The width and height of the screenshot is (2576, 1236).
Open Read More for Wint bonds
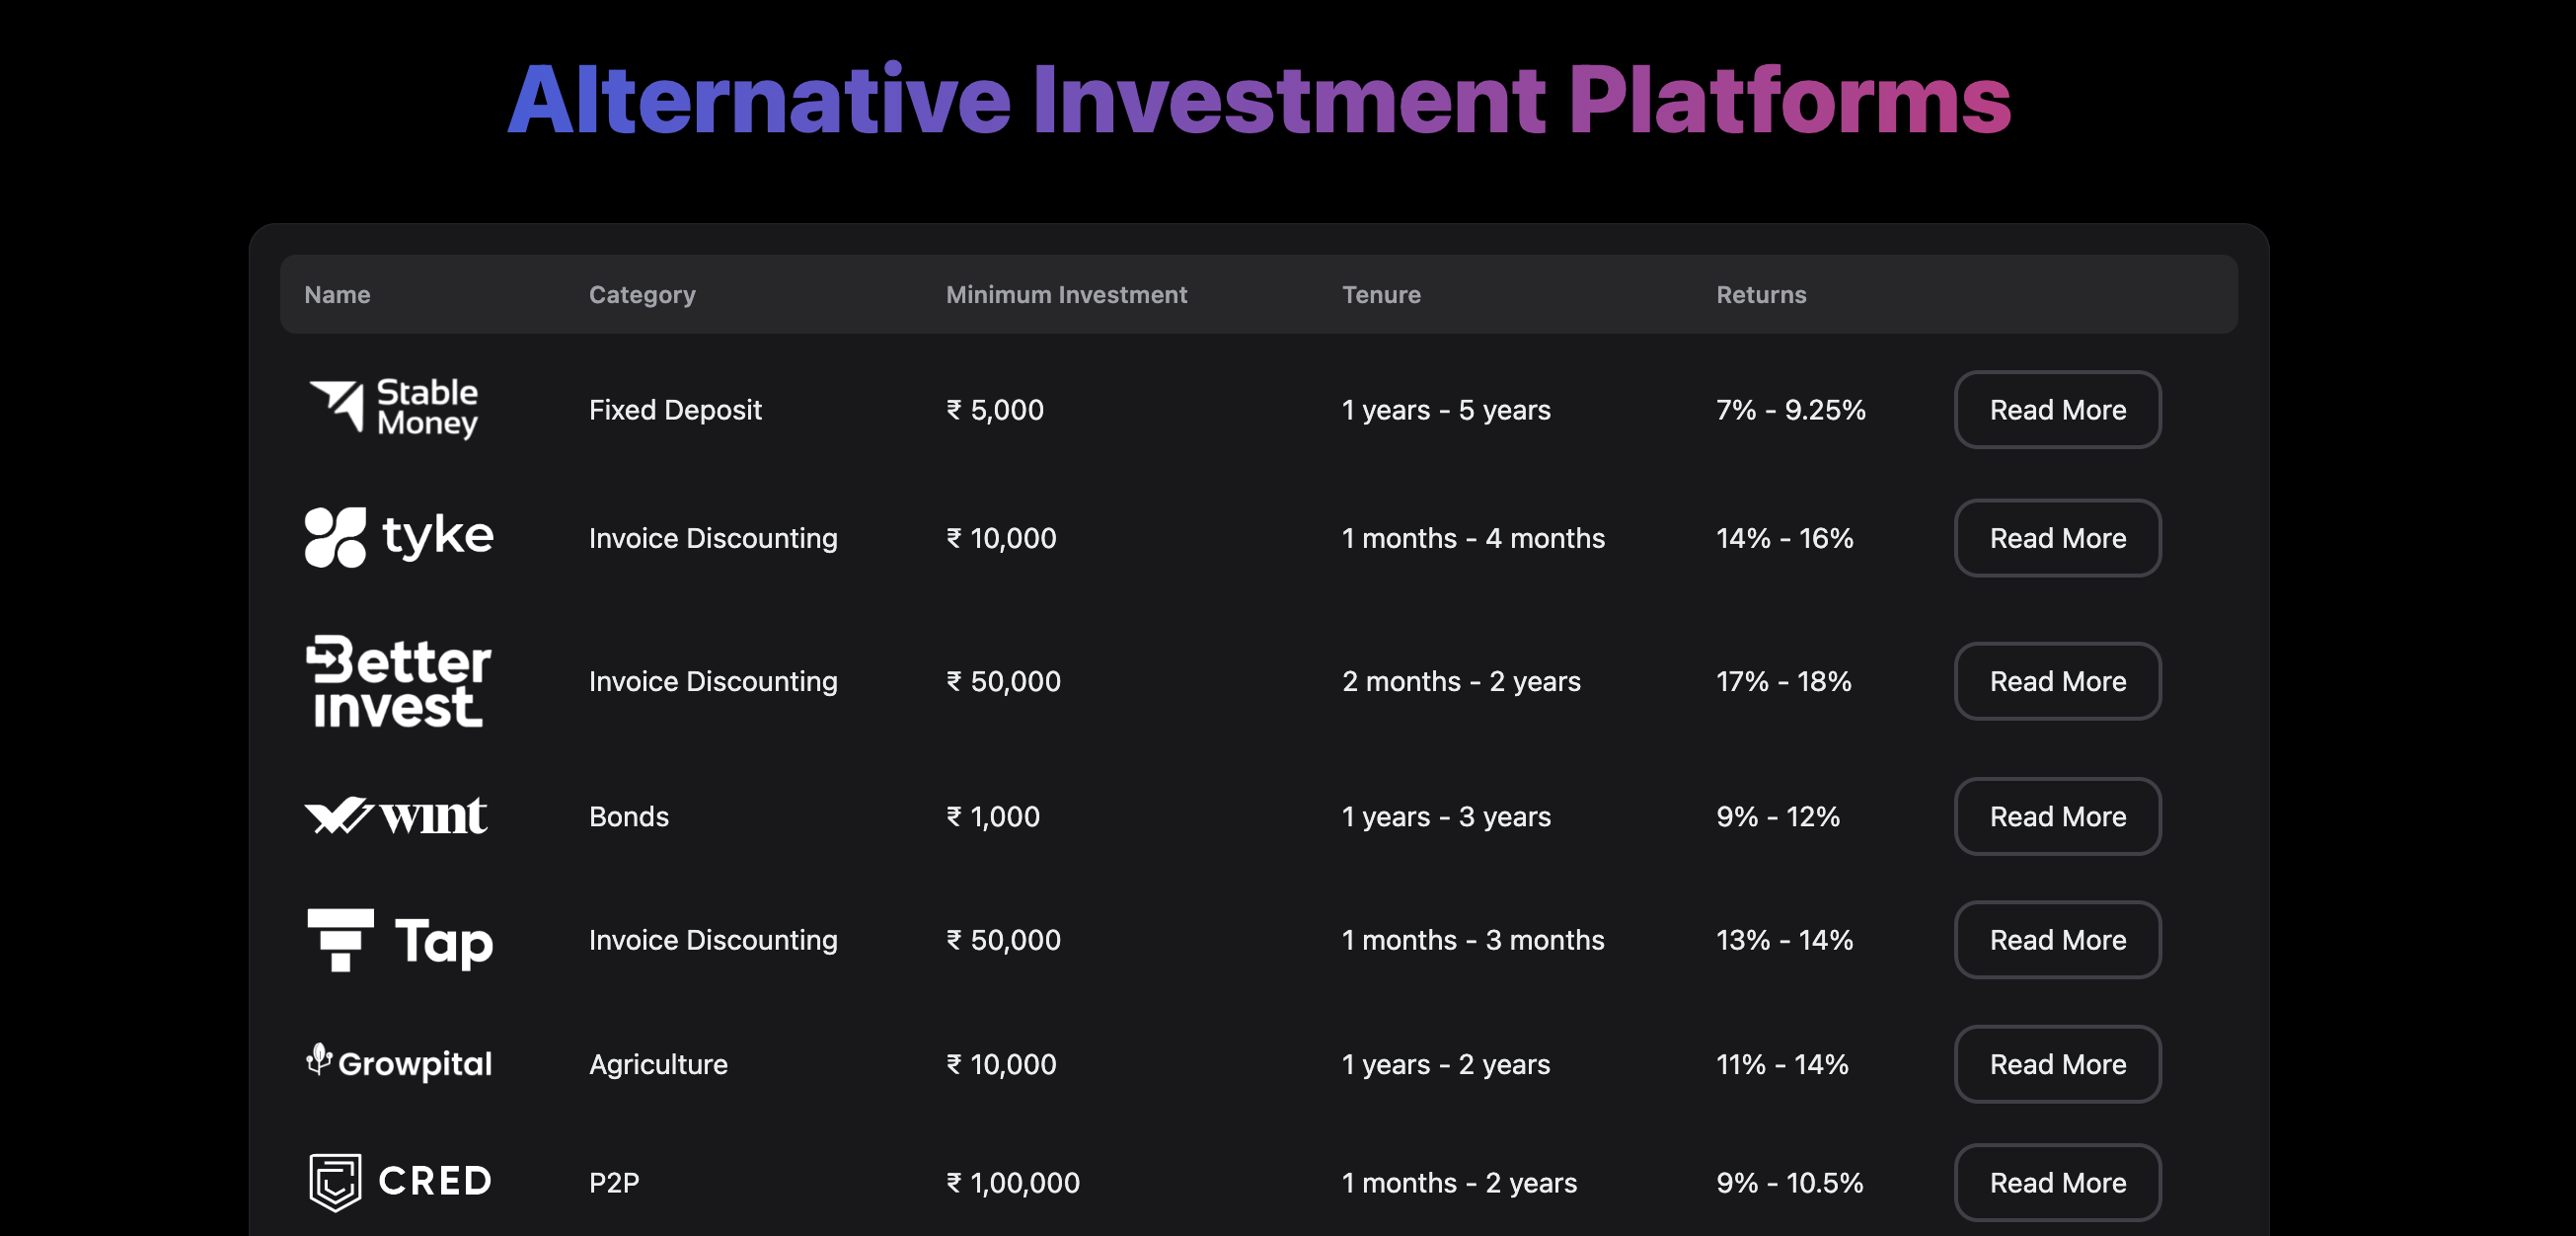[x=2056, y=816]
